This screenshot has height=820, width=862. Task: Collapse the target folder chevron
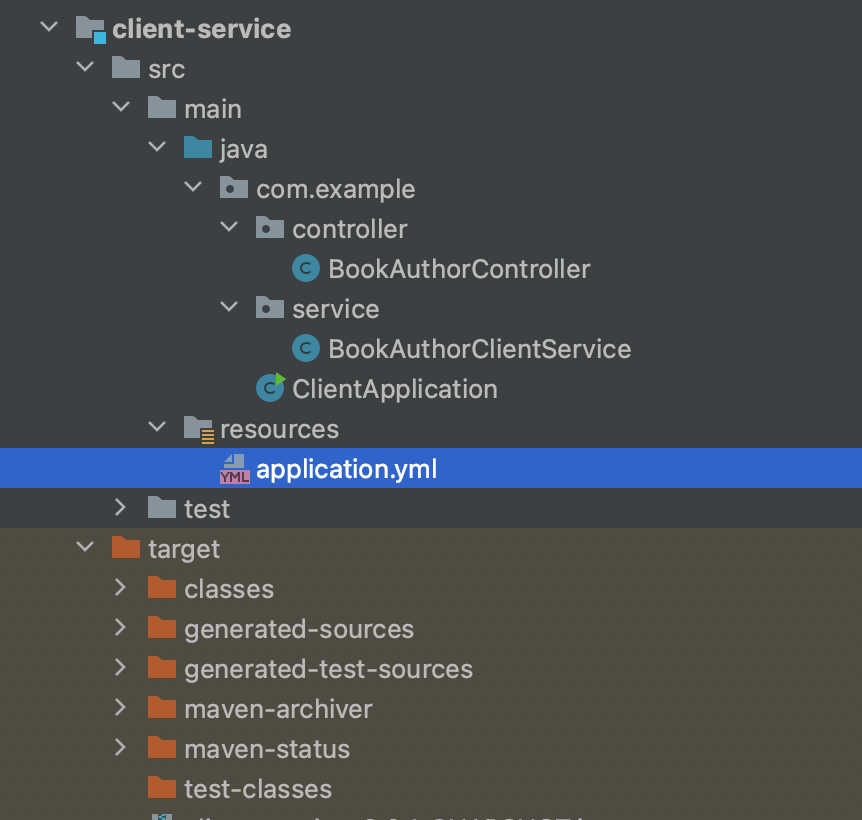point(85,547)
